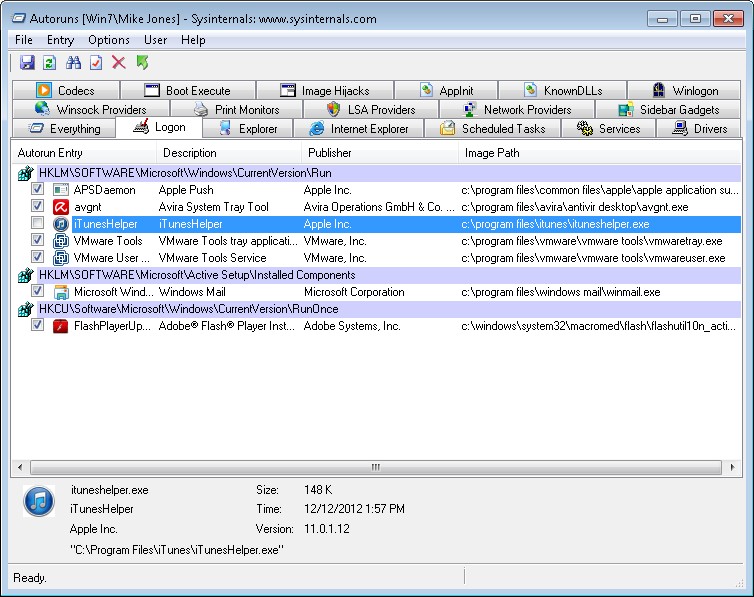Click the scrollbar left arrow
This screenshot has height=597, width=754.
20,467
